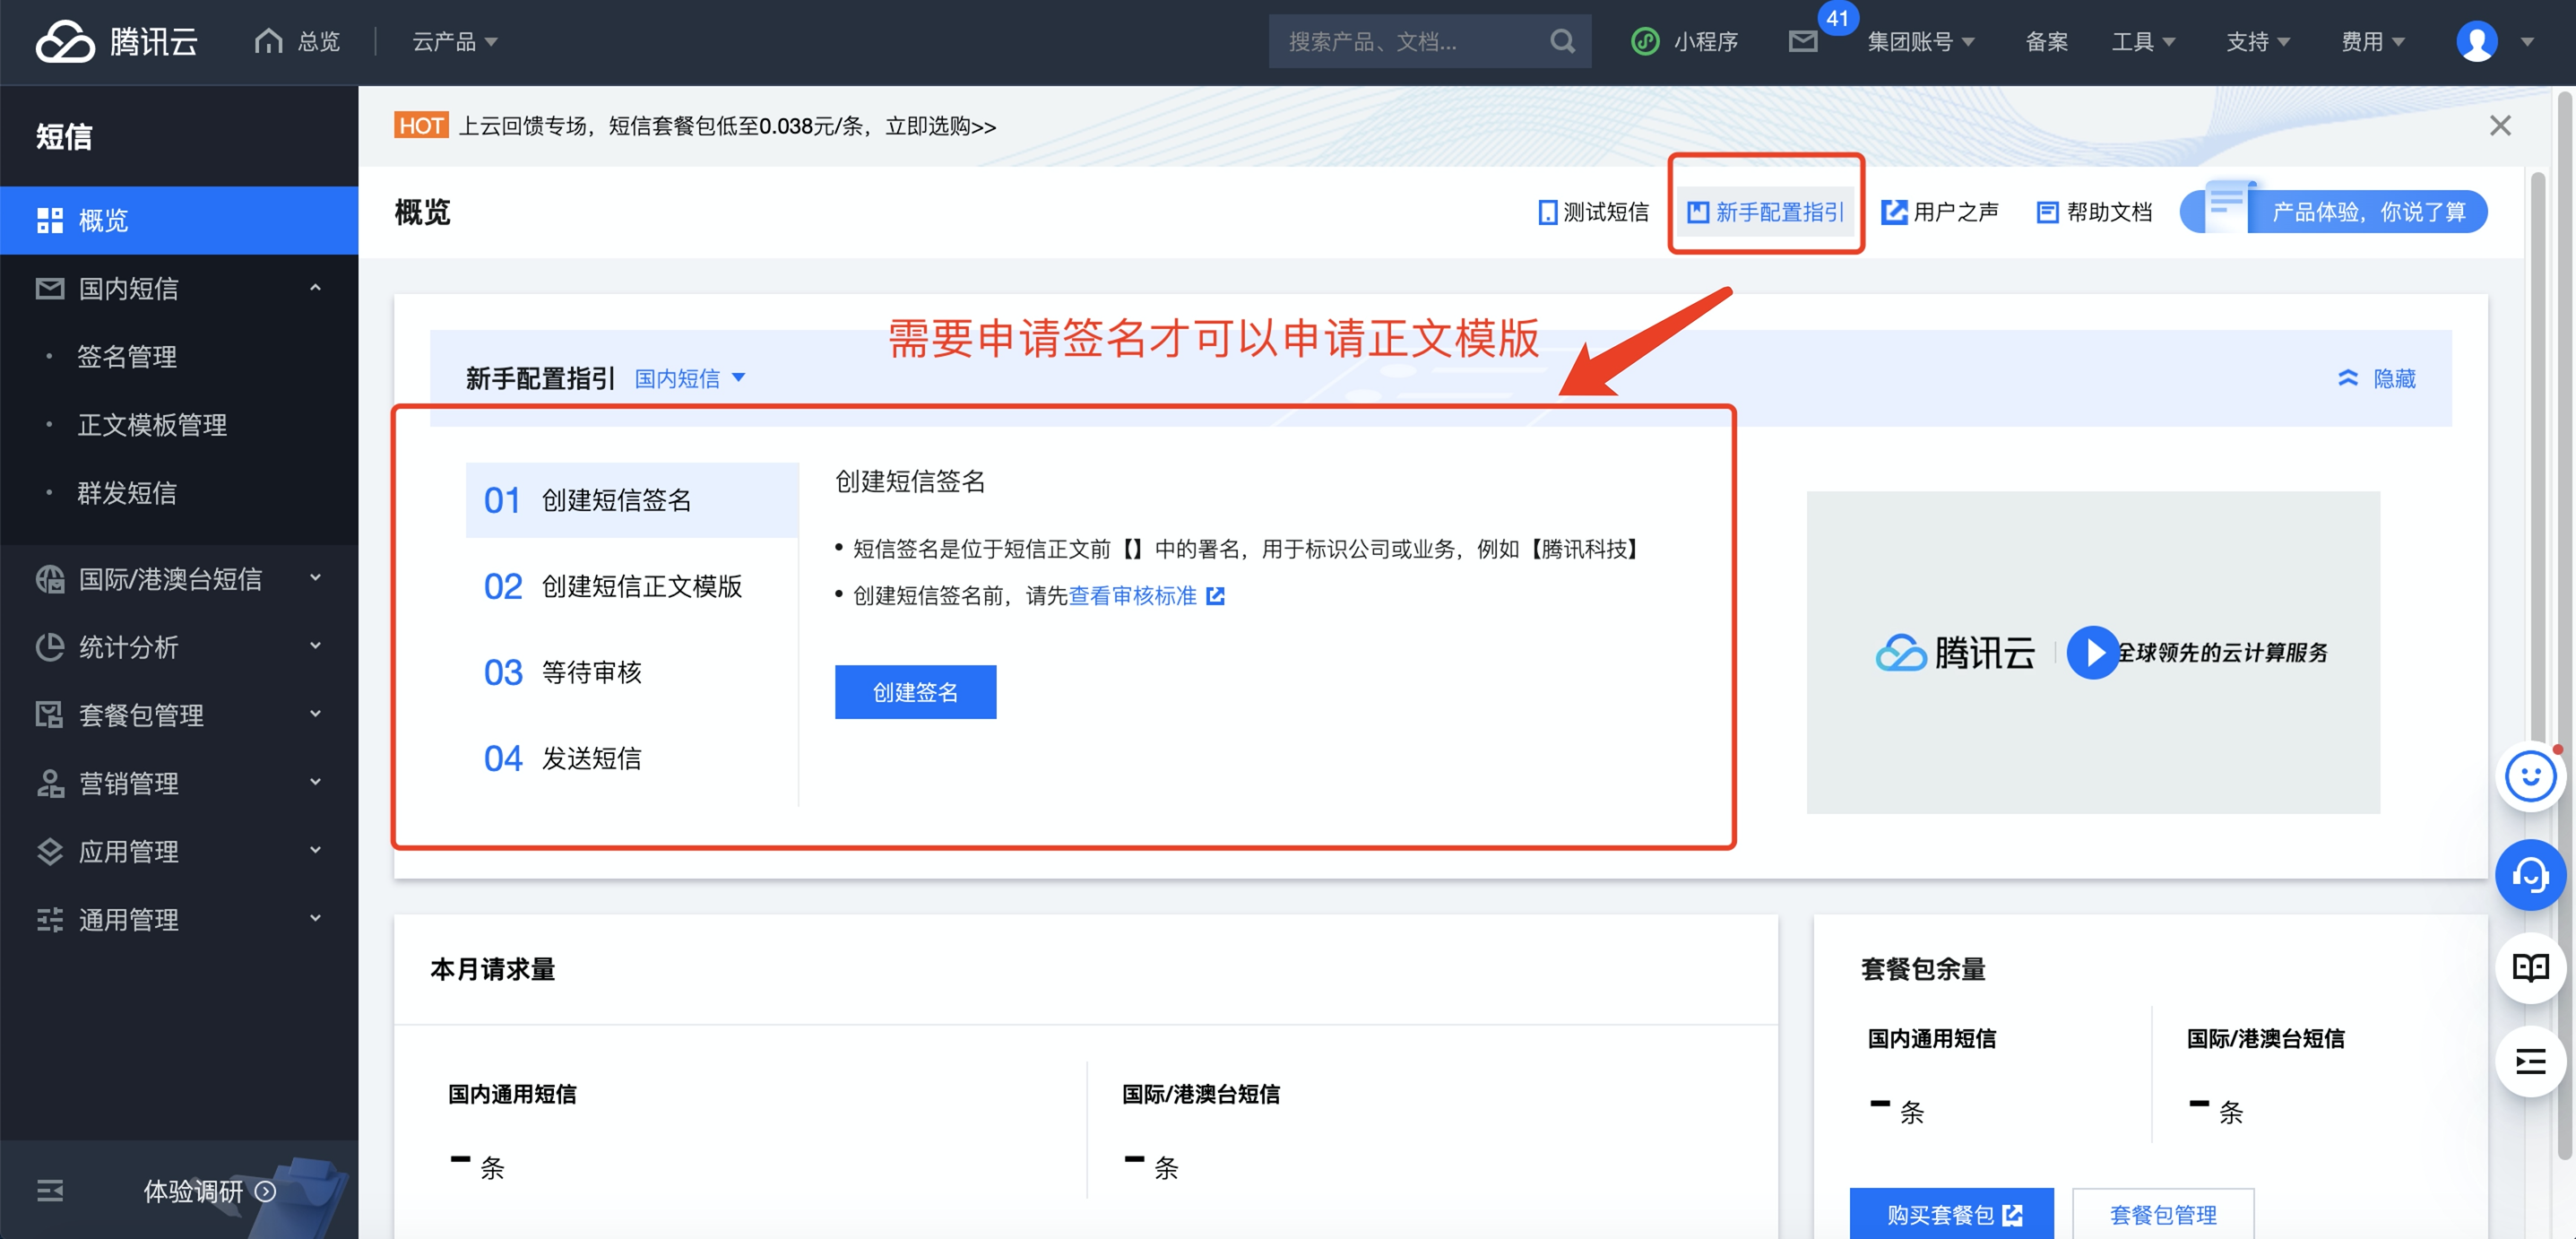The height and width of the screenshot is (1239, 2576).
Task: Open 正文模板管理 in the sidebar
Action: click(152, 425)
